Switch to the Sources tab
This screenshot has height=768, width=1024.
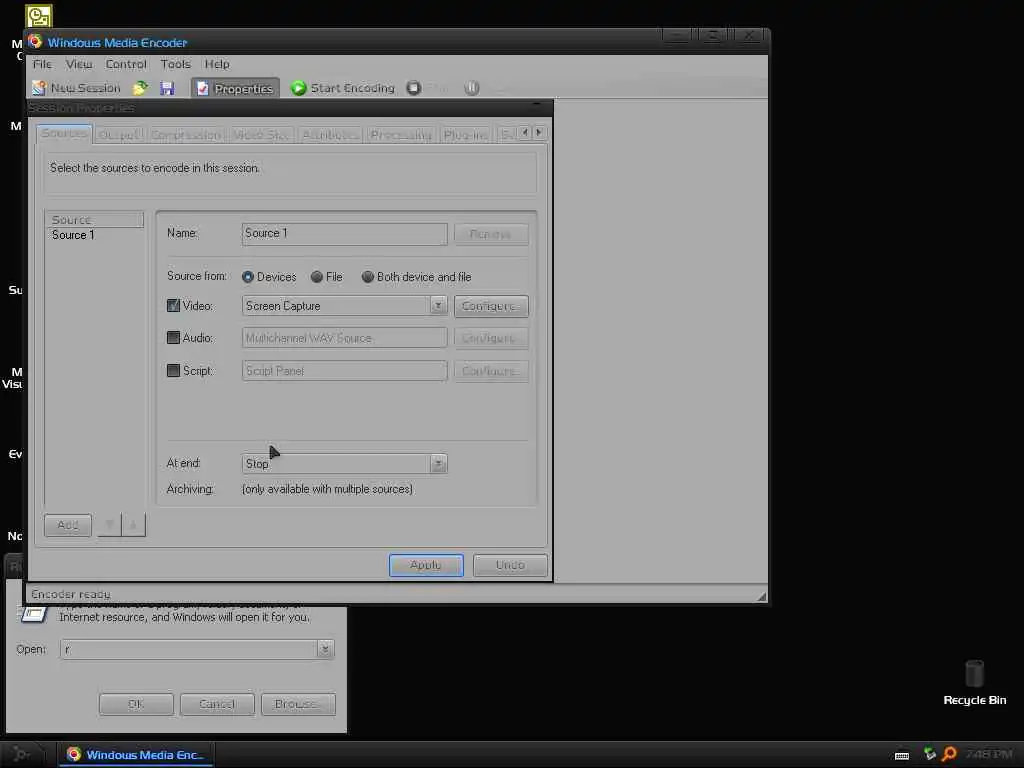point(64,133)
